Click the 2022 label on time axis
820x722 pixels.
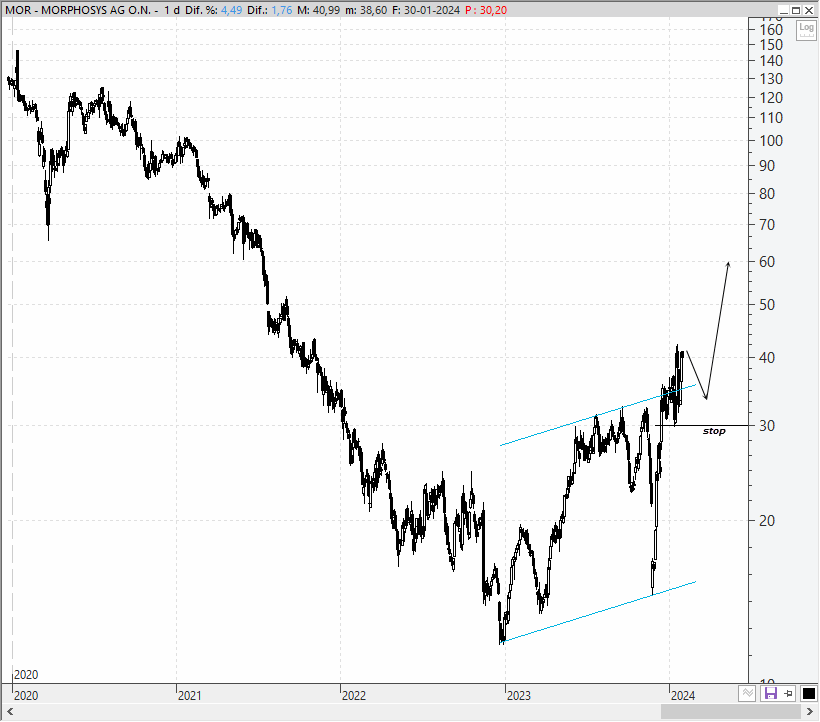354,695
